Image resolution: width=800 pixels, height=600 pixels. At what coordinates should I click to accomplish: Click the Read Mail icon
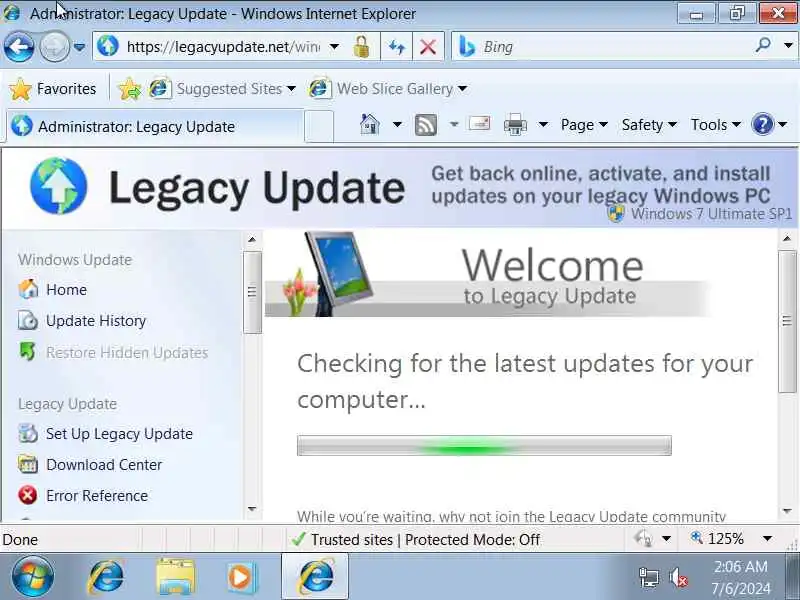tap(479, 123)
